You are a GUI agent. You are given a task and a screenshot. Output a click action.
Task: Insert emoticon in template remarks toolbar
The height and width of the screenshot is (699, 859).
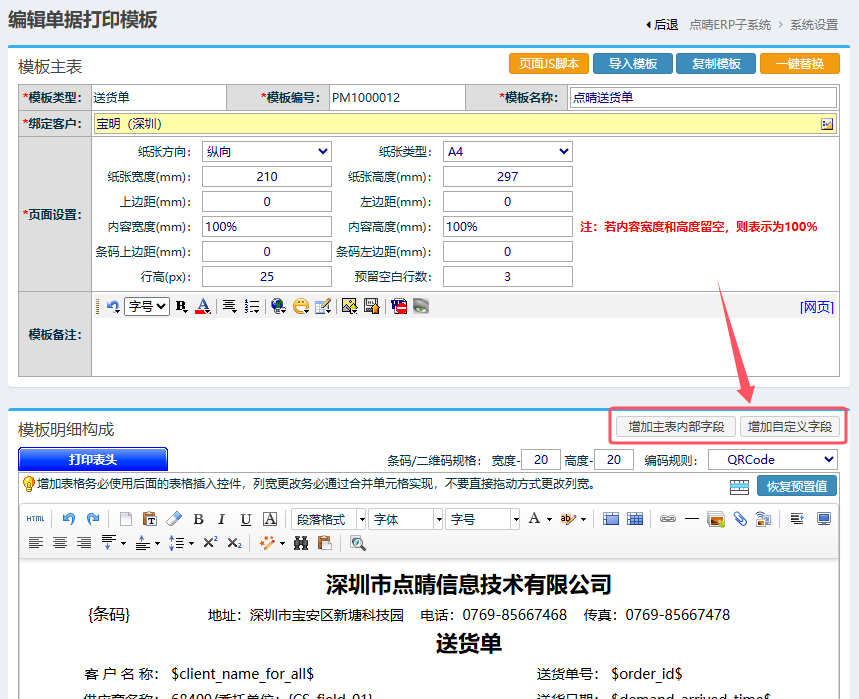click(300, 307)
